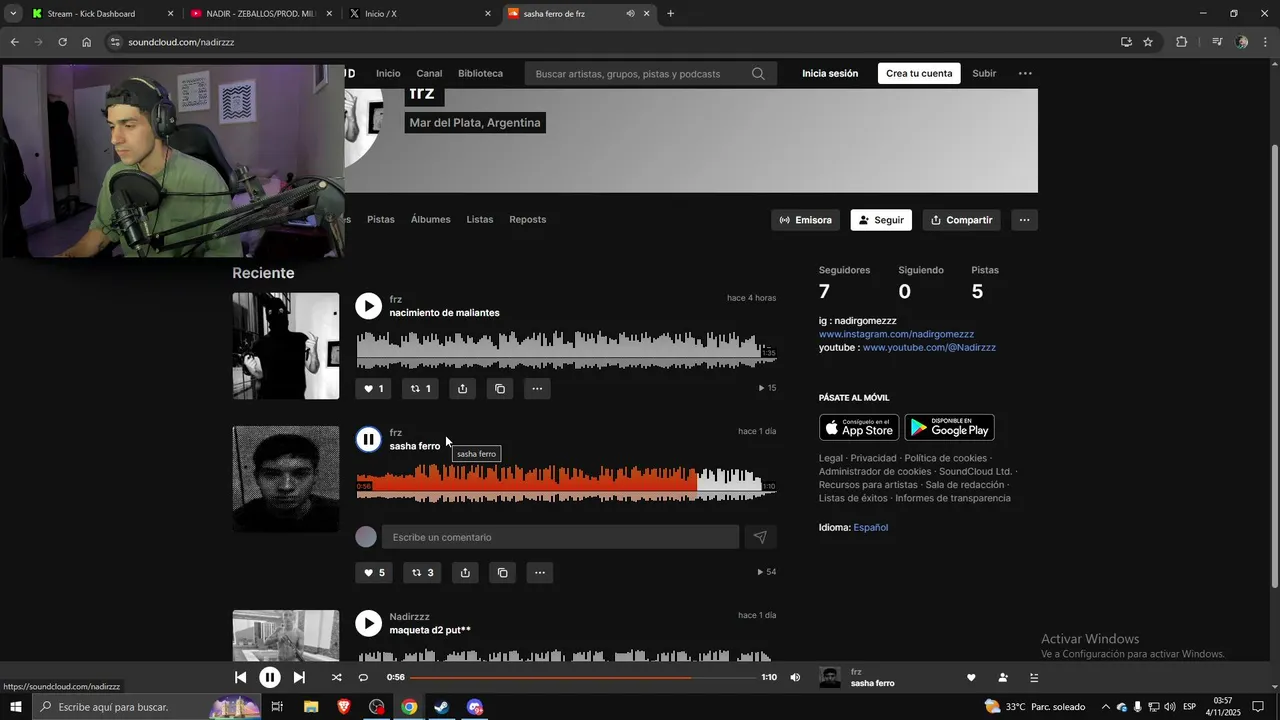
Task: Seek within sasha ferro waveform
Action: click(566, 483)
